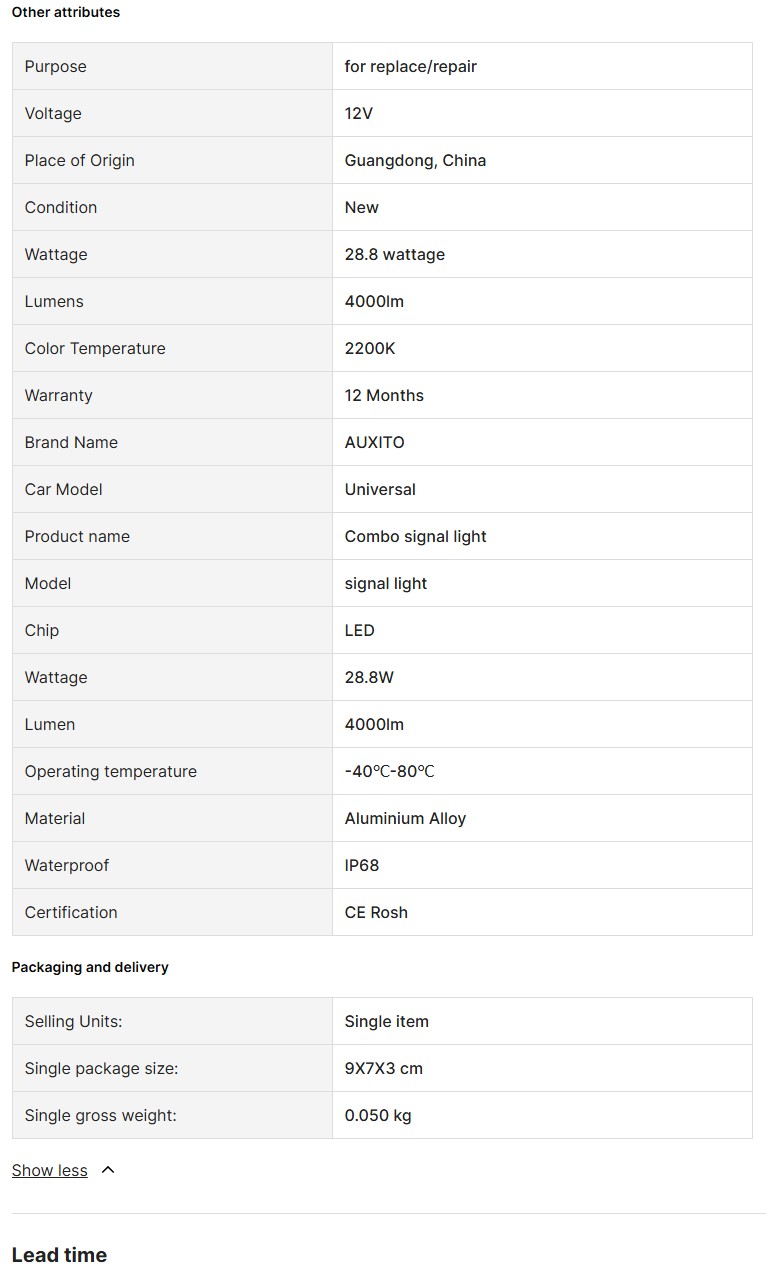Click the 9X7X3 cm package size value

point(384,1068)
